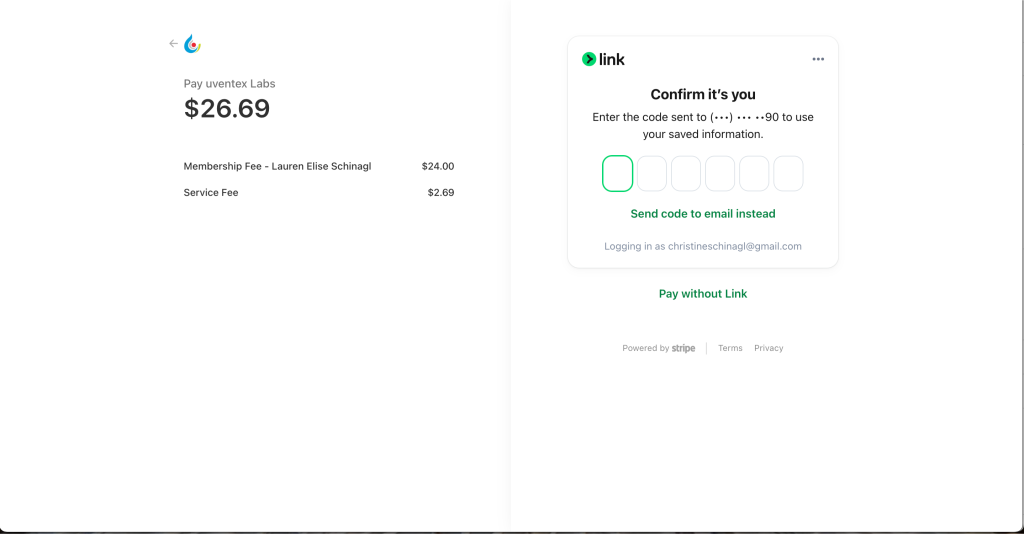
Task: Open the three-dot Link options menu
Action: 818,59
